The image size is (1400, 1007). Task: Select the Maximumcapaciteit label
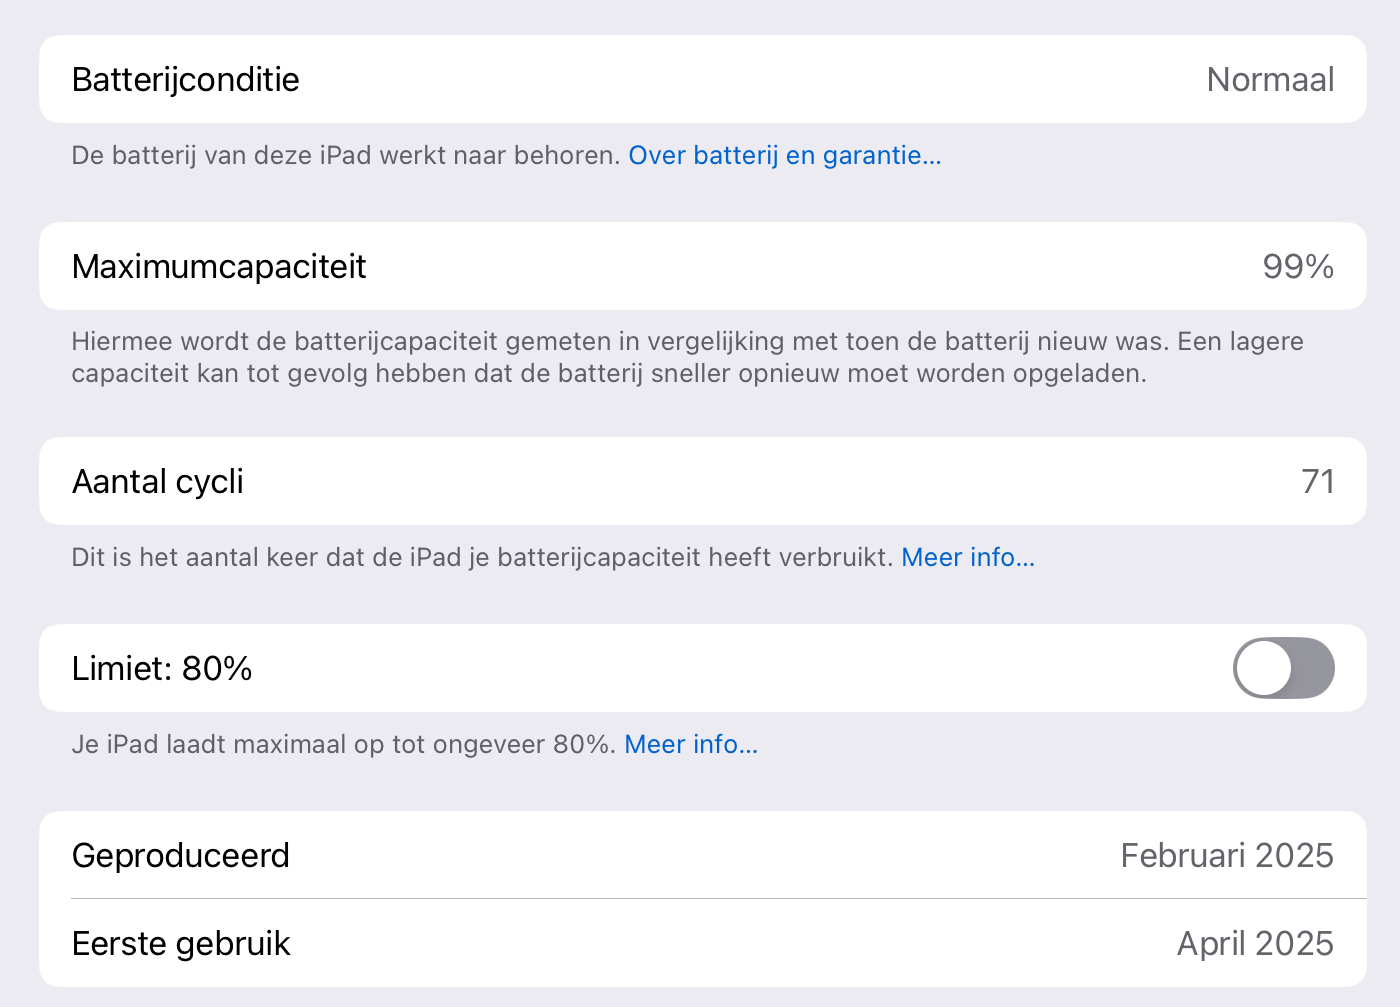coord(219,267)
